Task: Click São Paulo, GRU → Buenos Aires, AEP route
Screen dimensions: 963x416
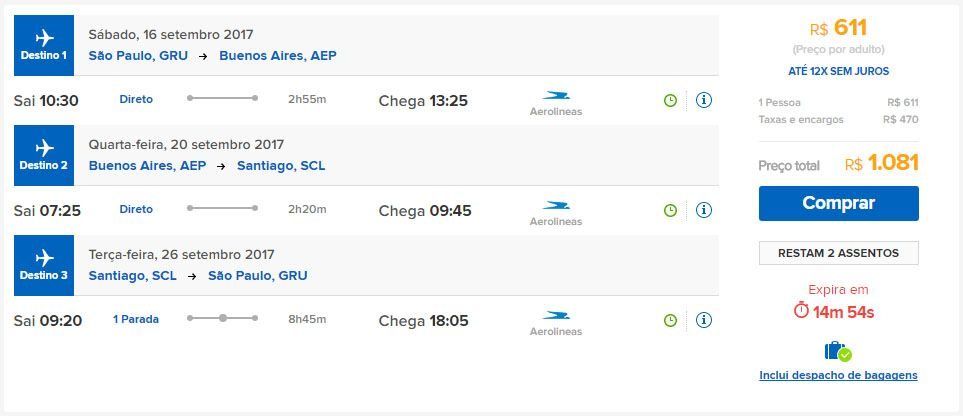Action: 212,56
